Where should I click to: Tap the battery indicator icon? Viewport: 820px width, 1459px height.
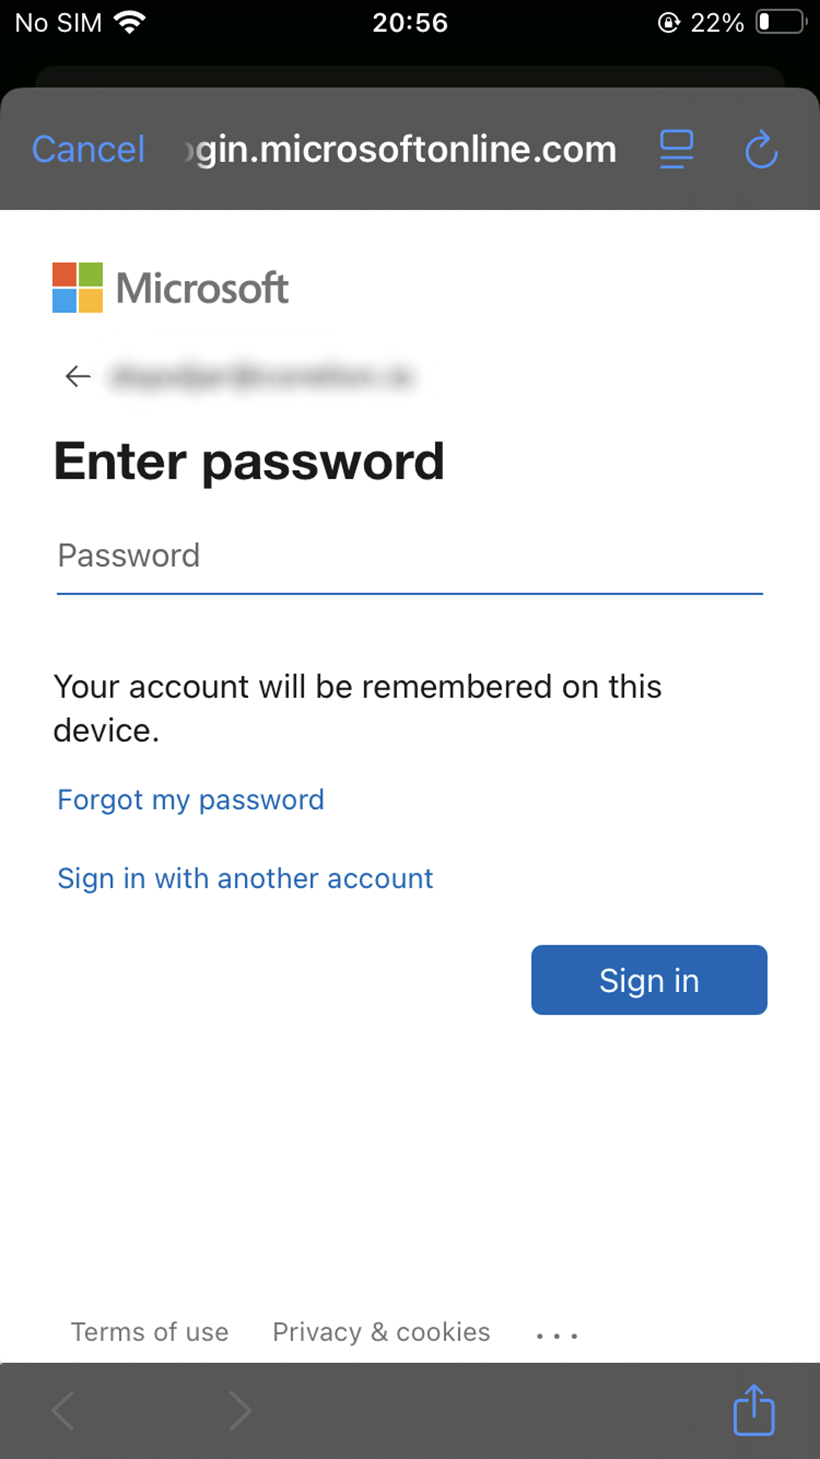pyautogui.click(x=781, y=22)
